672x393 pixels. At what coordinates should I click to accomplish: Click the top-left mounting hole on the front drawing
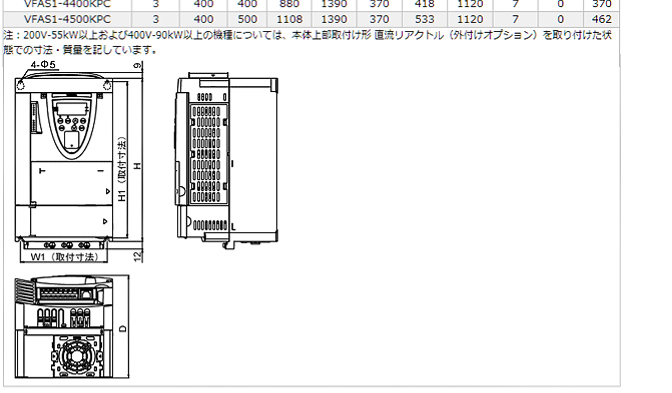coord(21,86)
